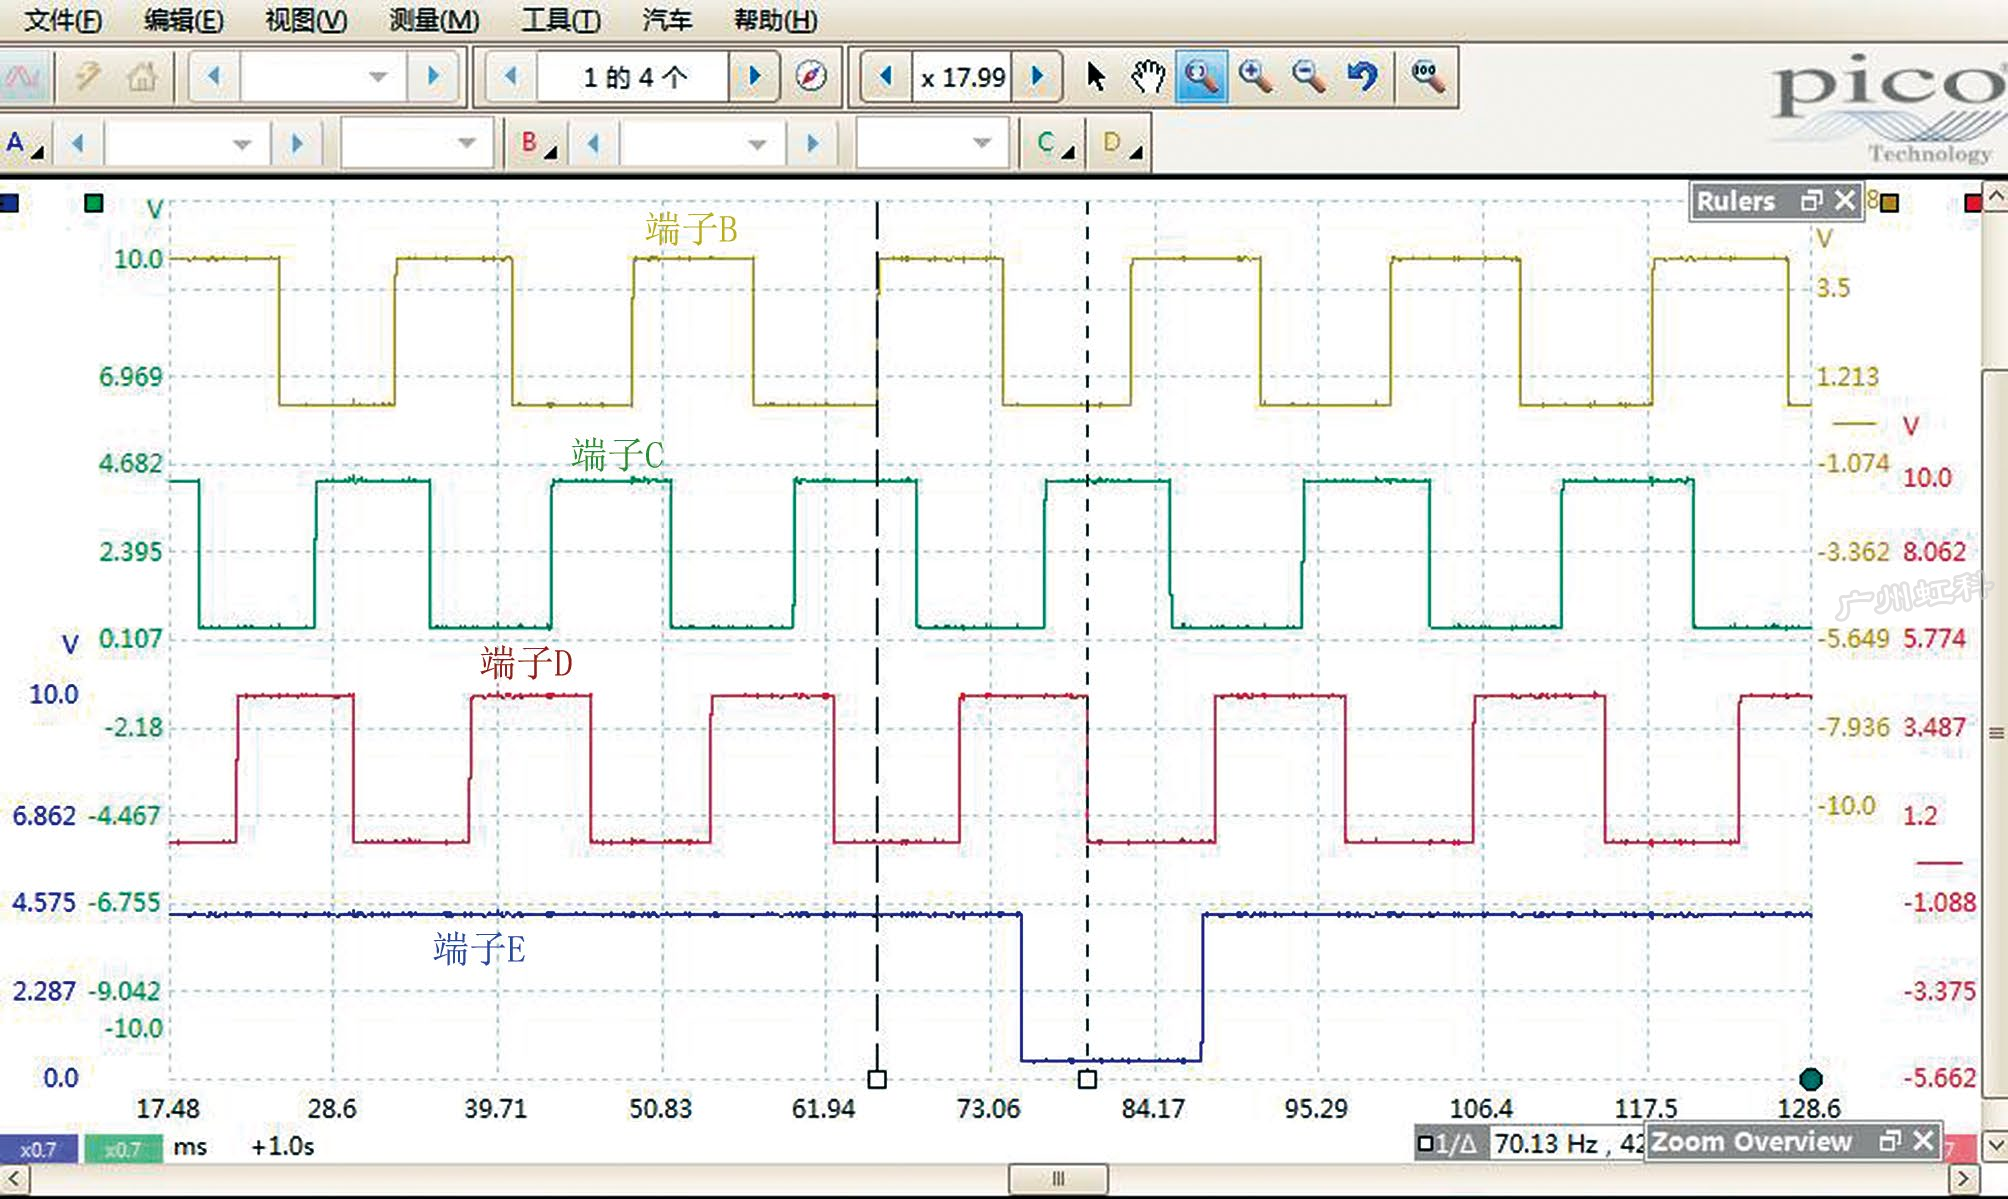Click the buffer field '1 的 4 个'
Screen dimensions: 2008x1199
point(634,77)
